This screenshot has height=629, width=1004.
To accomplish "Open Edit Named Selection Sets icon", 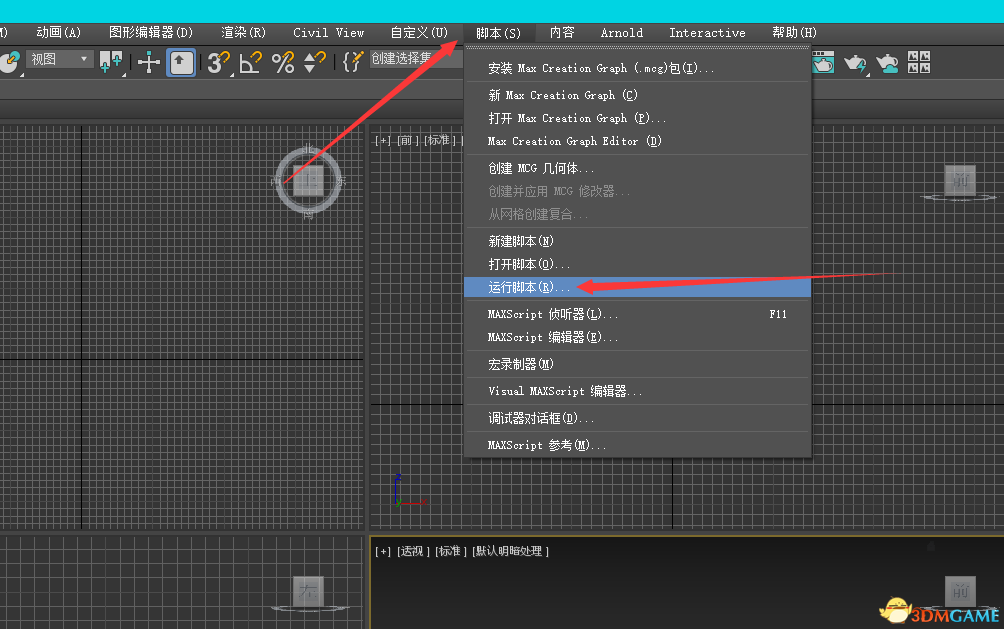I will click(351, 62).
